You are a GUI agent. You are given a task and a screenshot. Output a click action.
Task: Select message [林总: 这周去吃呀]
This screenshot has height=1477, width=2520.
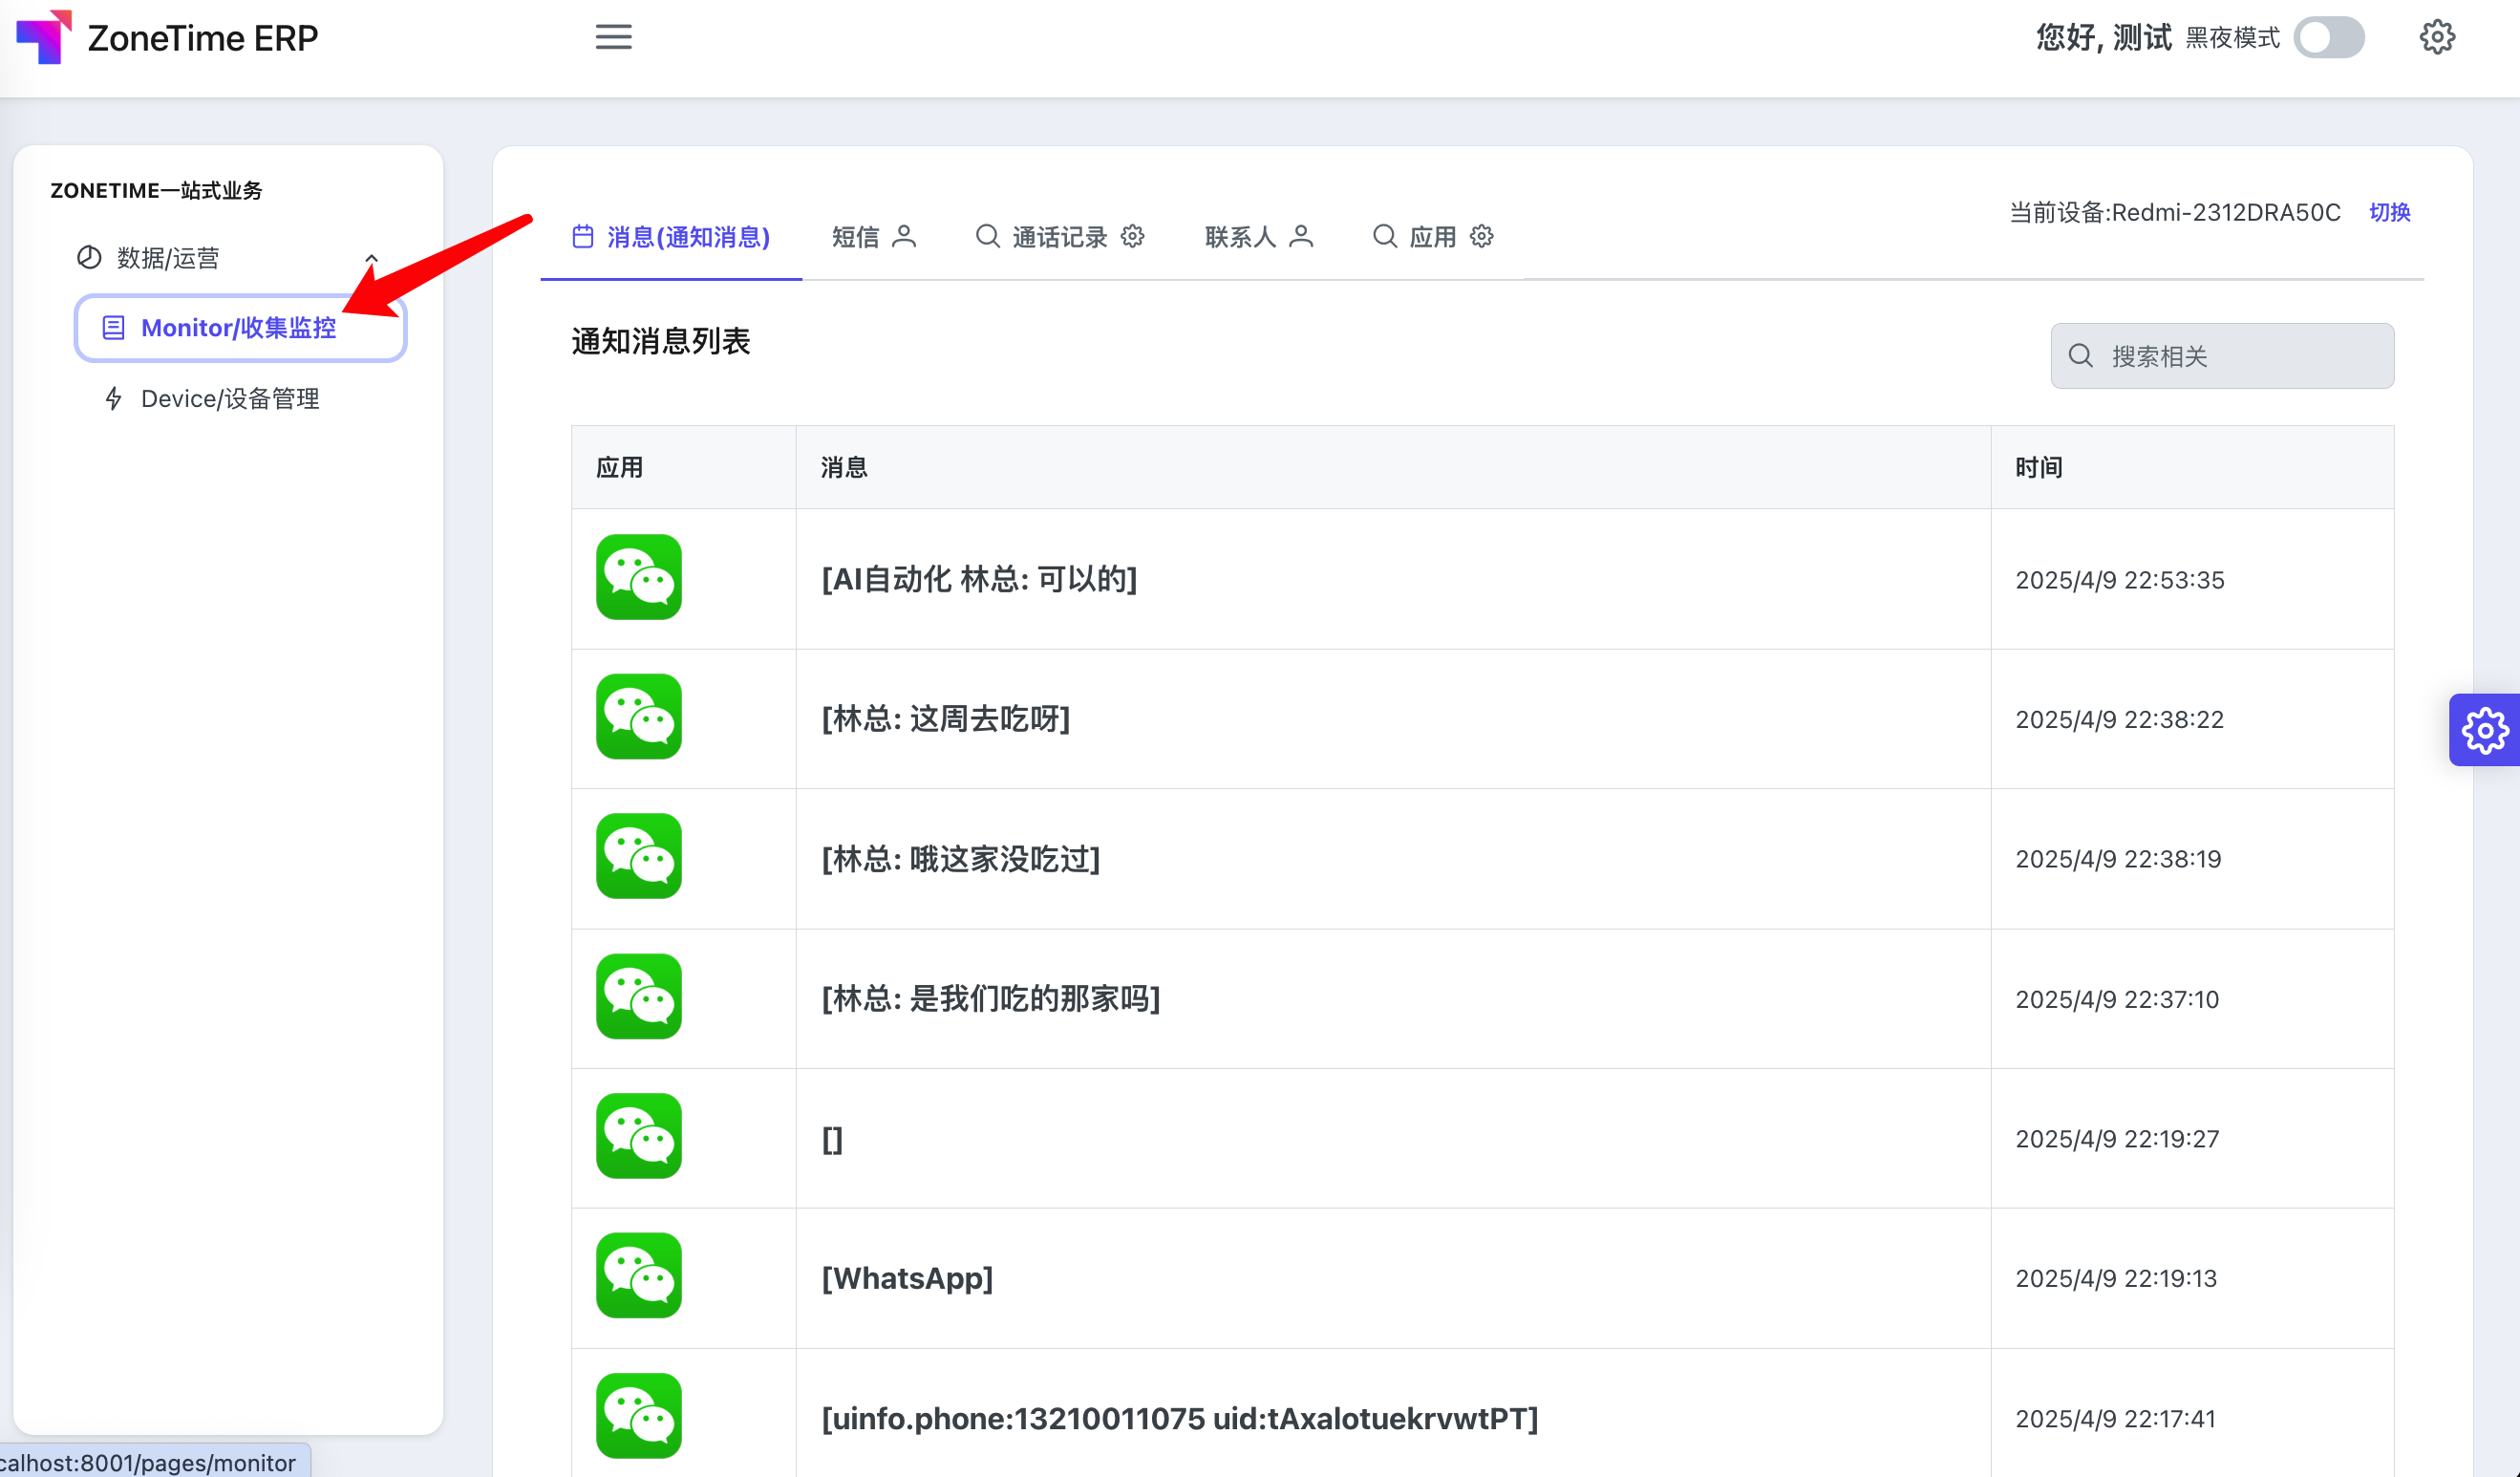point(945,719)
